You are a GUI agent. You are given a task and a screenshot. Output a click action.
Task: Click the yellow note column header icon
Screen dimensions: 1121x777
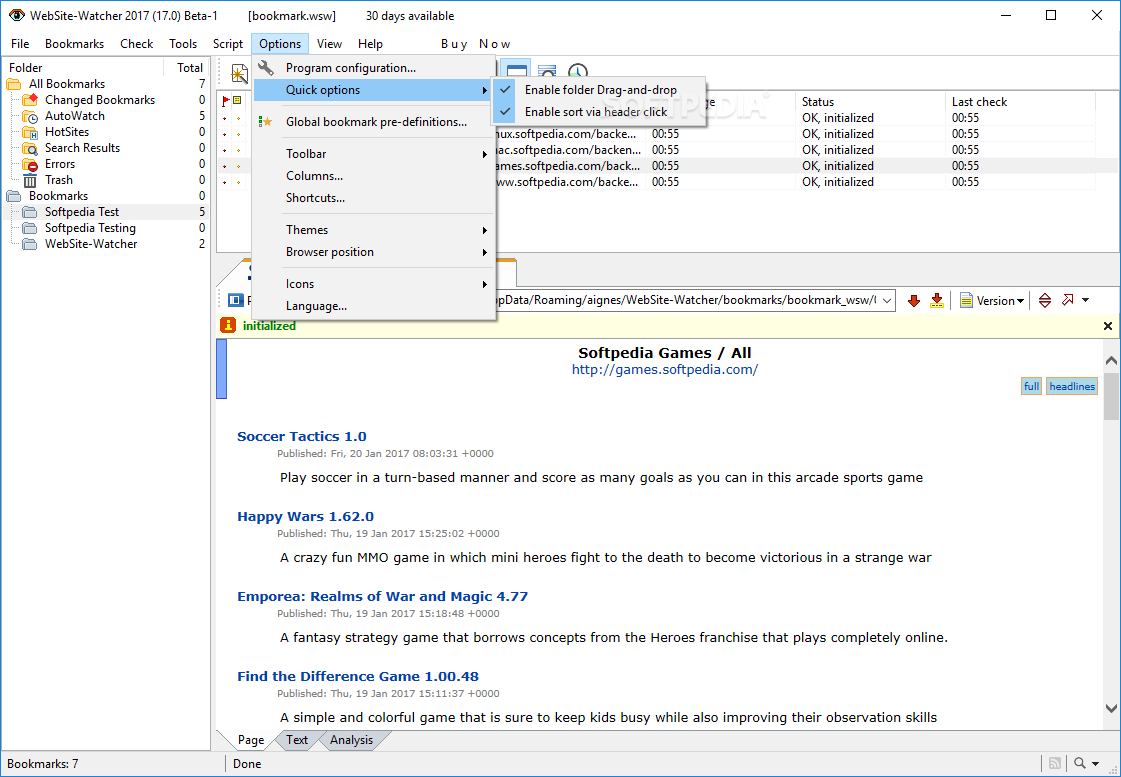tap(237, 102)
